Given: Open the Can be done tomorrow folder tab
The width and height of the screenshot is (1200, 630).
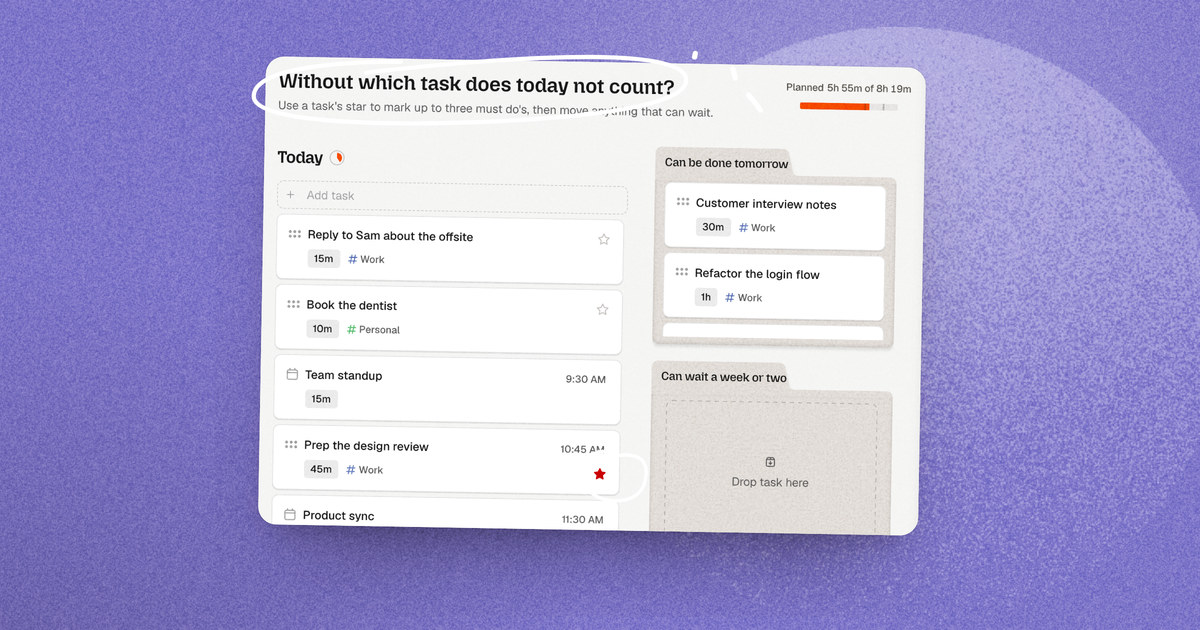Looking at the screenshot, I should click(727, 163).
